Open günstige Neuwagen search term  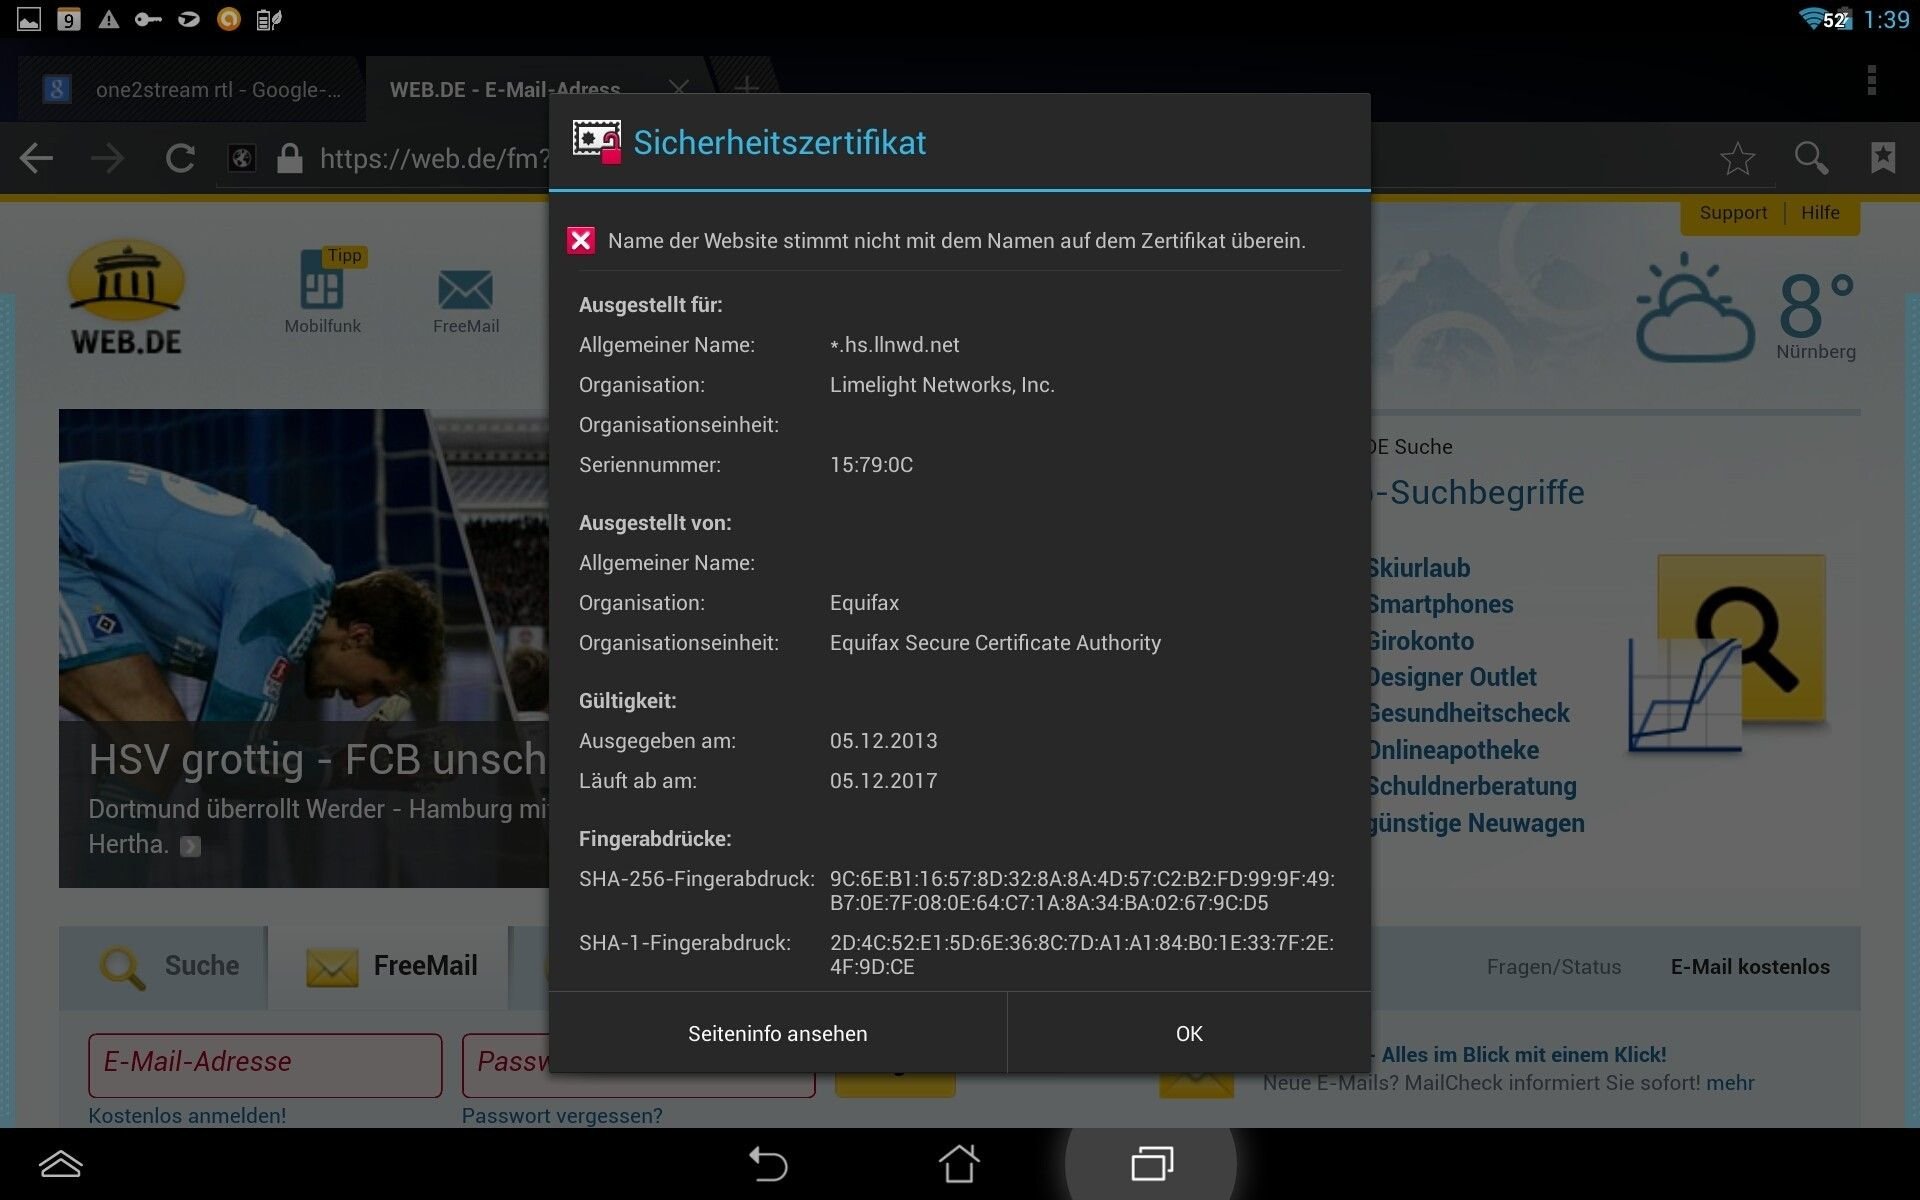point(1476,823)
